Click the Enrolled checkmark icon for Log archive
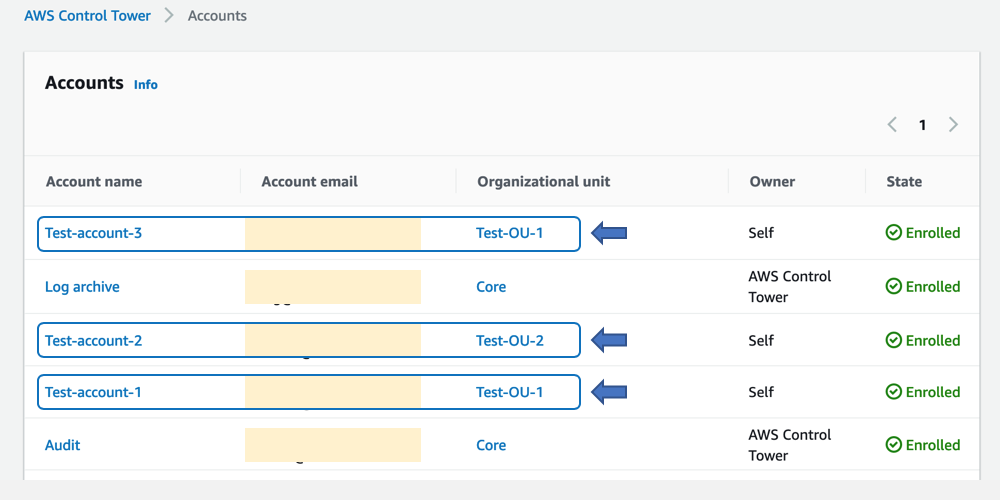 coord(894,287)
